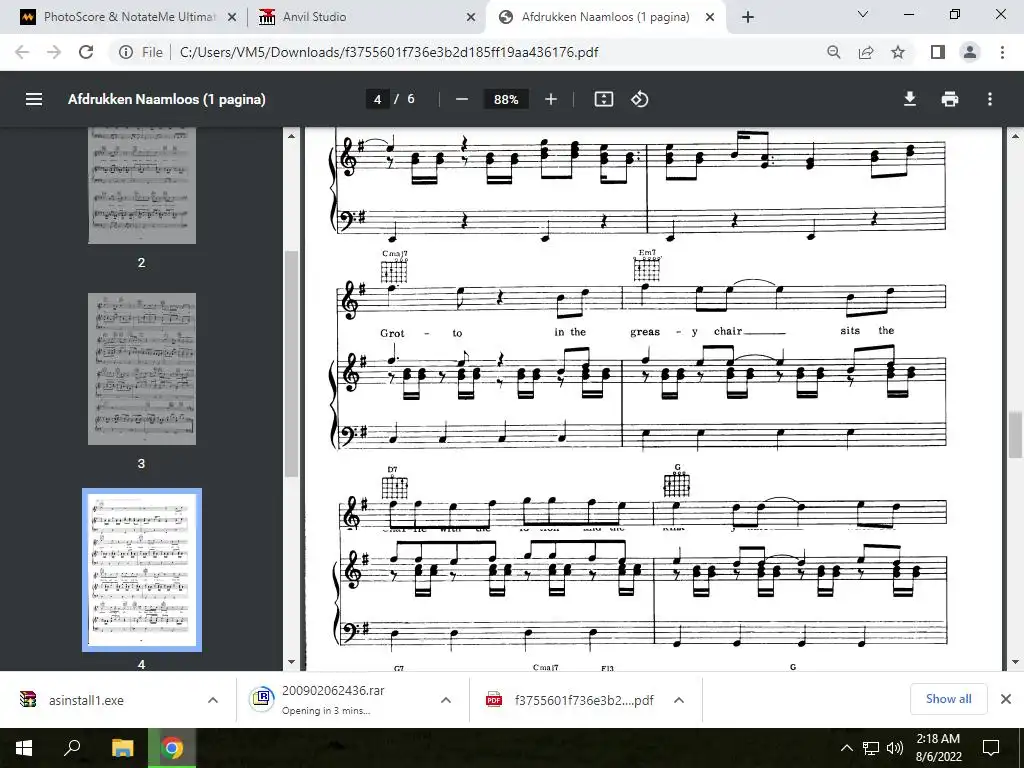Image resolution: width=1024 pixels, height=768 pixels.
Task: View site information icon next to File
Action: [125, 52]
